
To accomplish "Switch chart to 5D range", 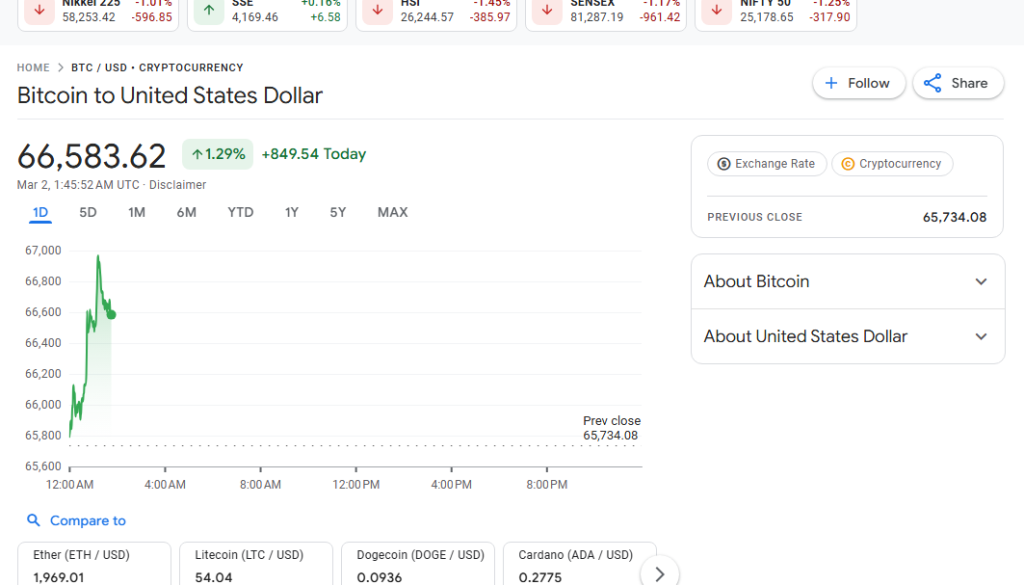I will [88, 212].
